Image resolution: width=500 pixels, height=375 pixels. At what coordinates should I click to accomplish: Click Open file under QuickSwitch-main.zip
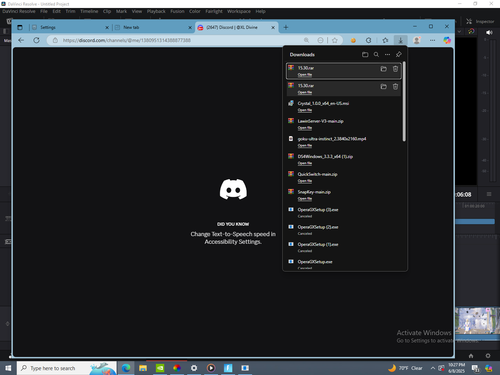[305, 181]
